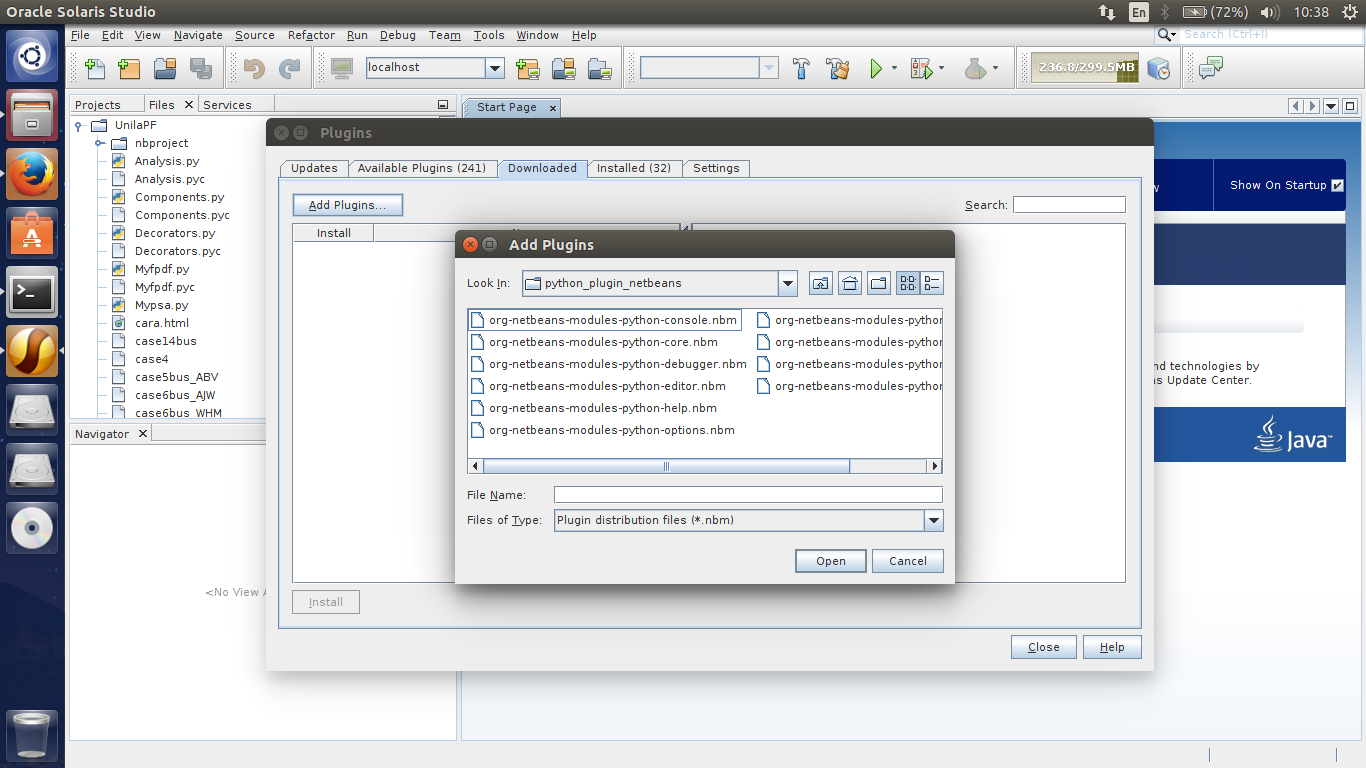Click Close in the Plugins dialog
This screenshot has height=768, width=1366.
pyautogui.click(x=1044, y=647)
